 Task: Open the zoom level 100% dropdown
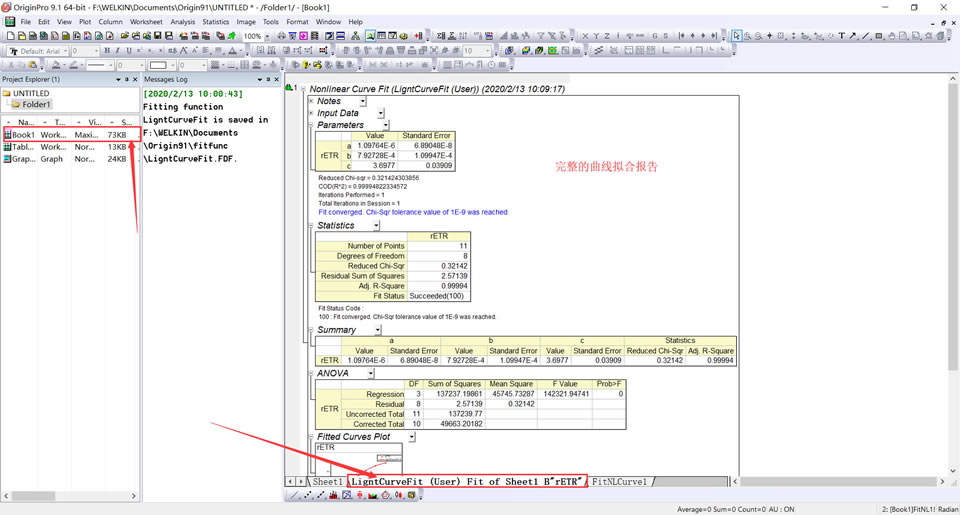(267, 37)
